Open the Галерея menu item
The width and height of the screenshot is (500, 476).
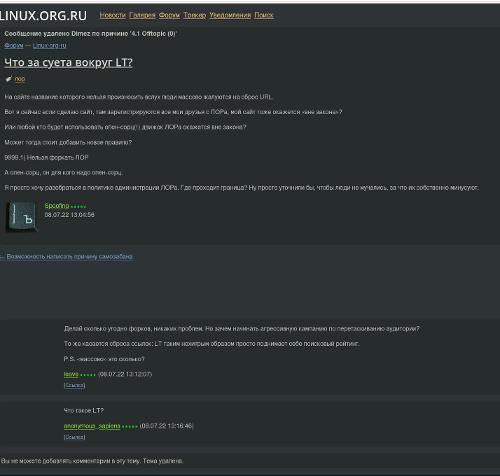pos(142,15)
